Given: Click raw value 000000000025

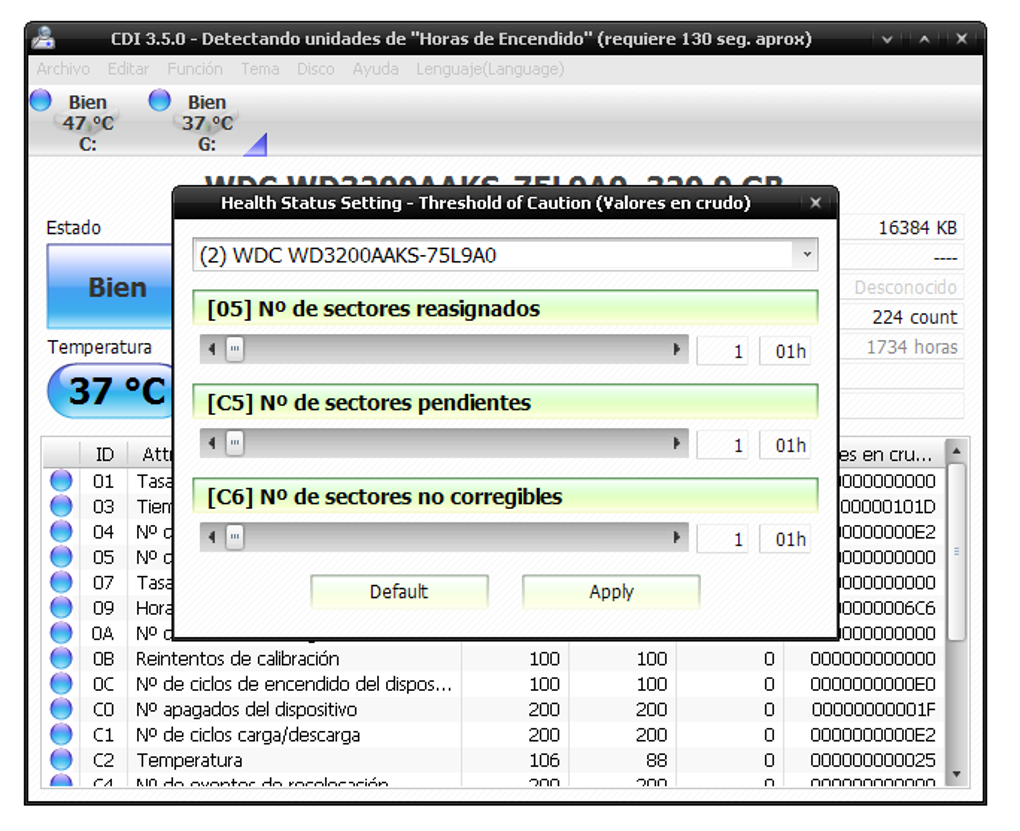Looking at the screenshot, I should point(874,760).
